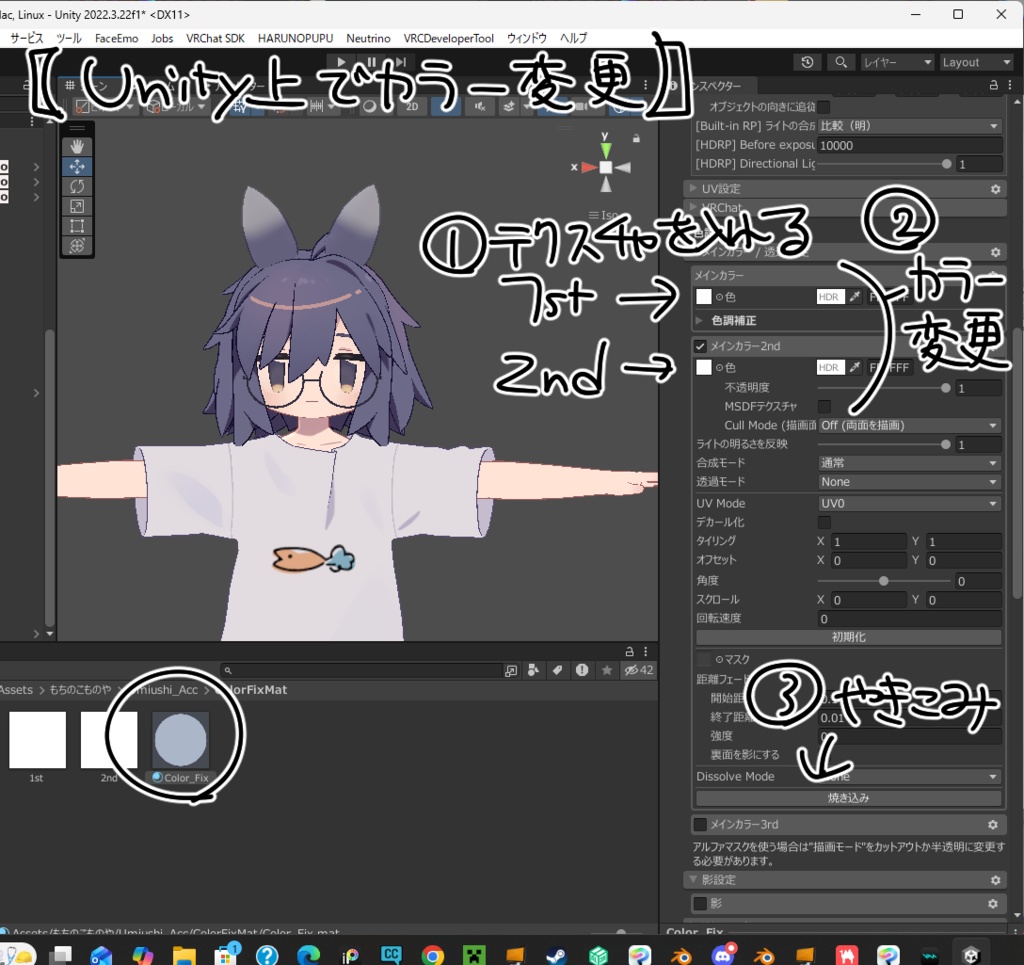The image size is (1024, 965).
Task: Select the Rect tool
Action: (77, 226)
